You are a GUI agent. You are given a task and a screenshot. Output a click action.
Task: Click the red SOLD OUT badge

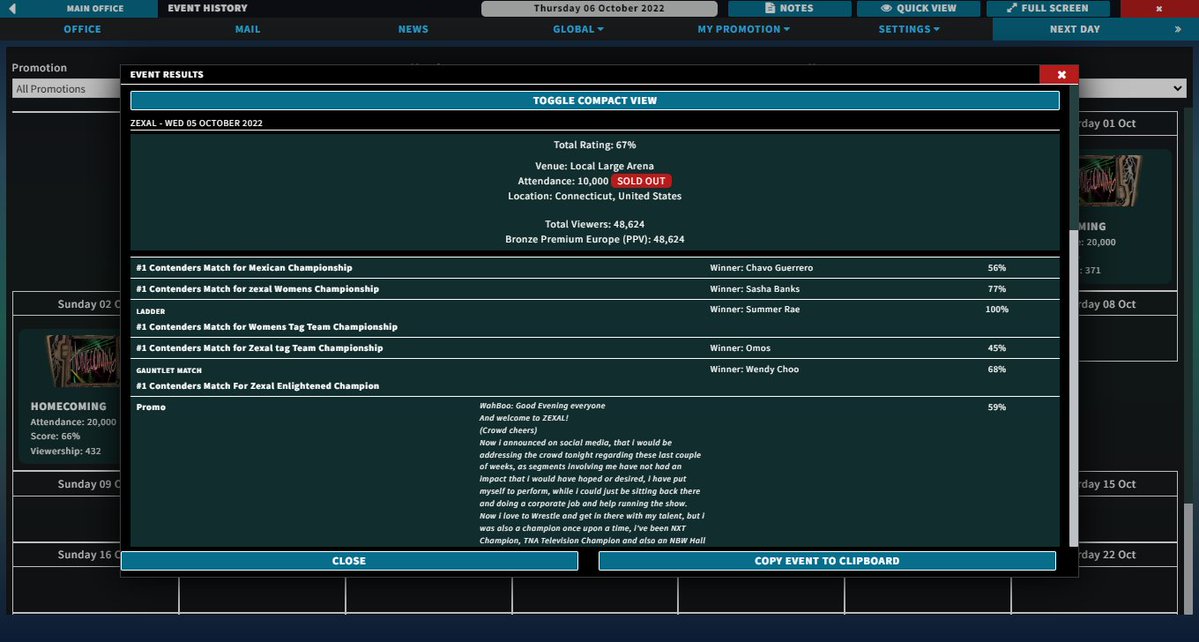click(x=641, y=181)
